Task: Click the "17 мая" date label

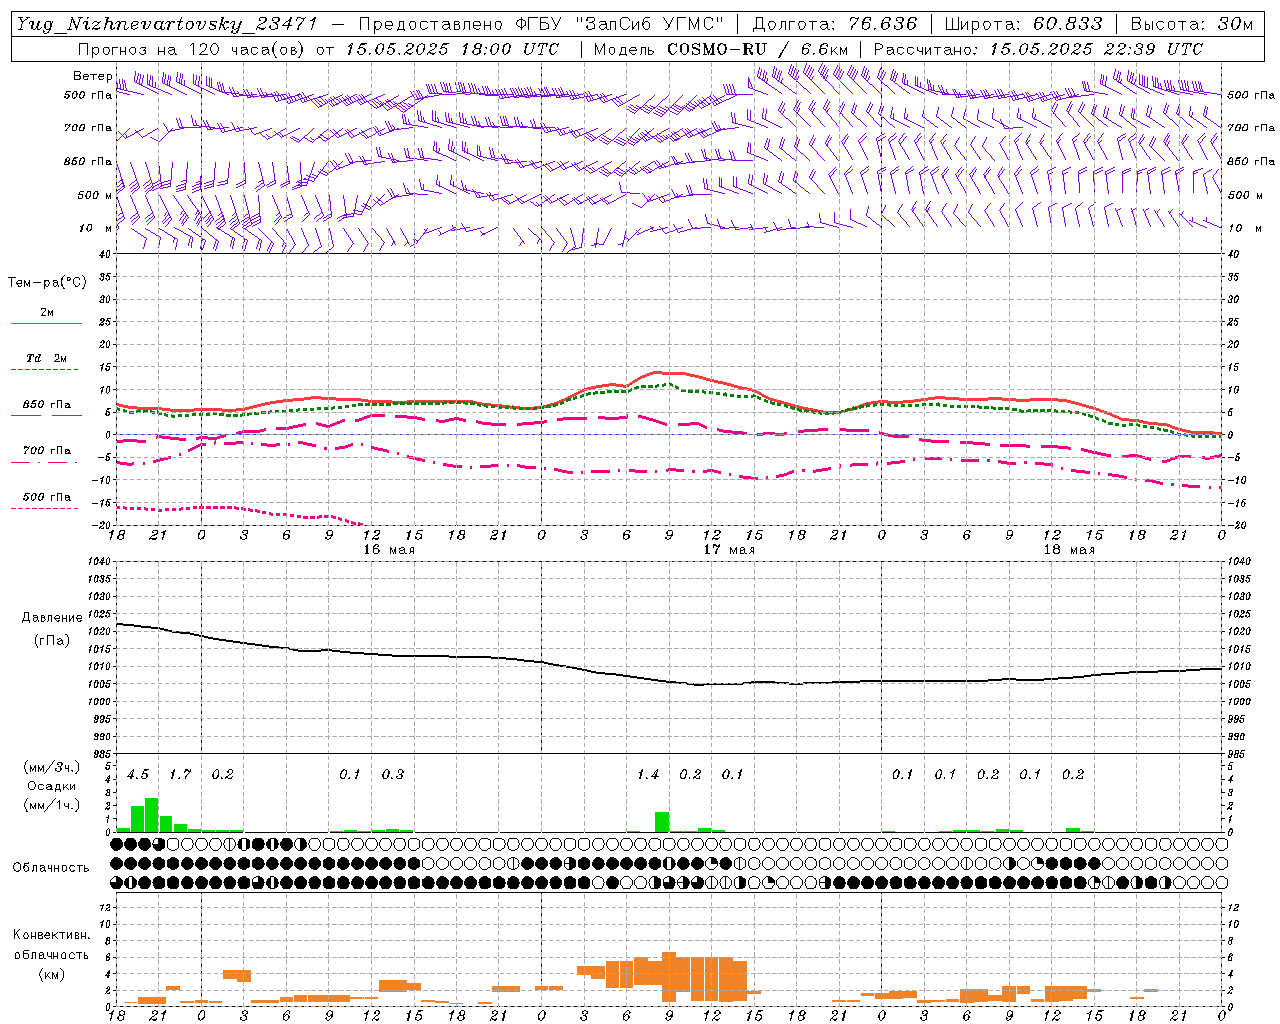Action: pyautogui.click(x=729, y=550)
